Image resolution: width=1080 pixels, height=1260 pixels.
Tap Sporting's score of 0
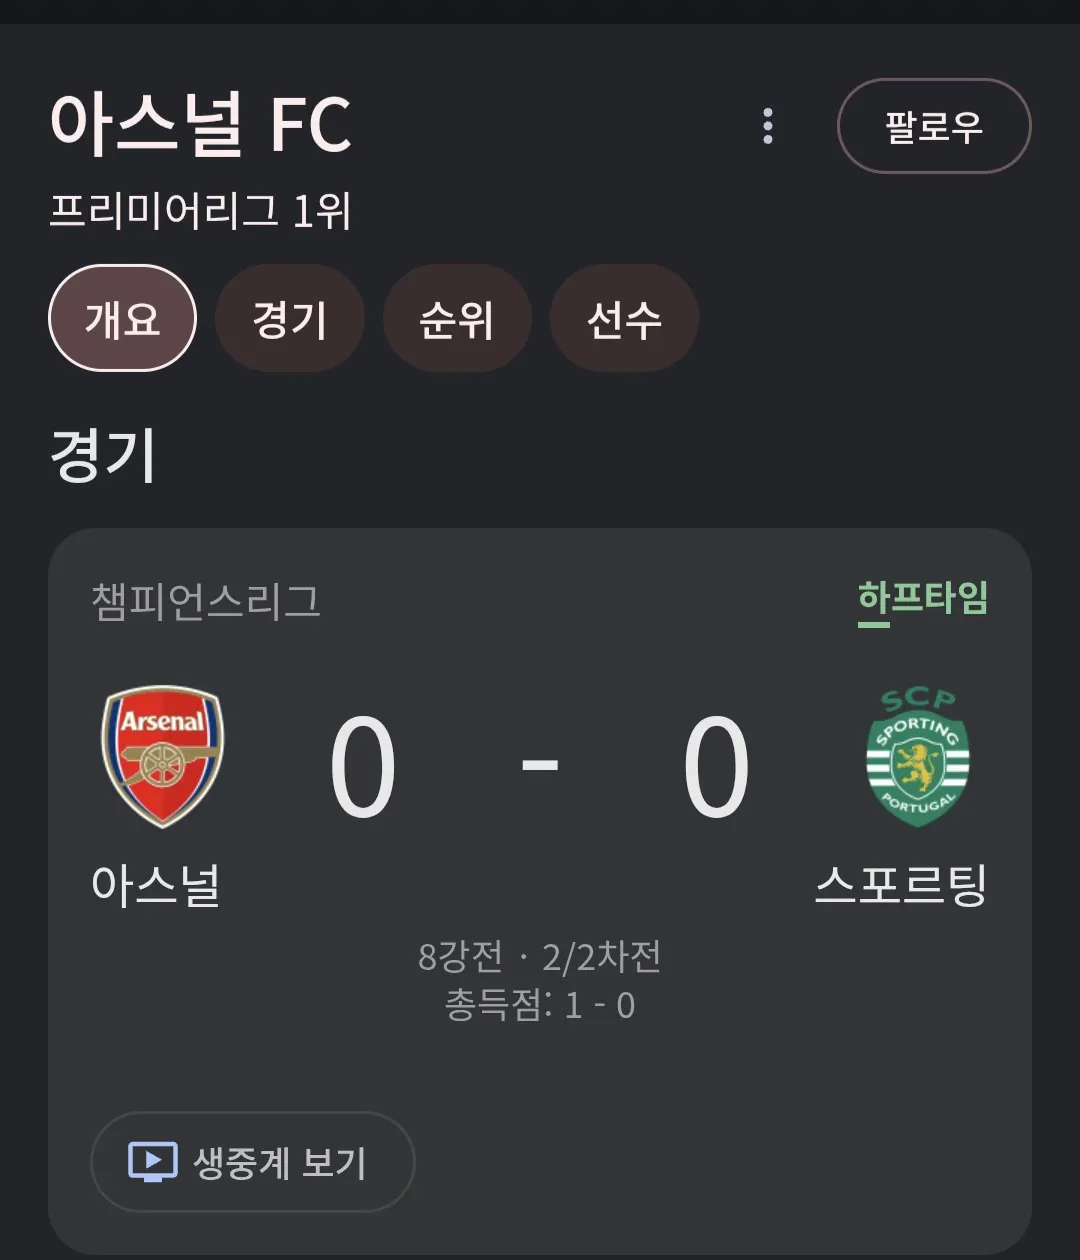[x=716, y=767]
